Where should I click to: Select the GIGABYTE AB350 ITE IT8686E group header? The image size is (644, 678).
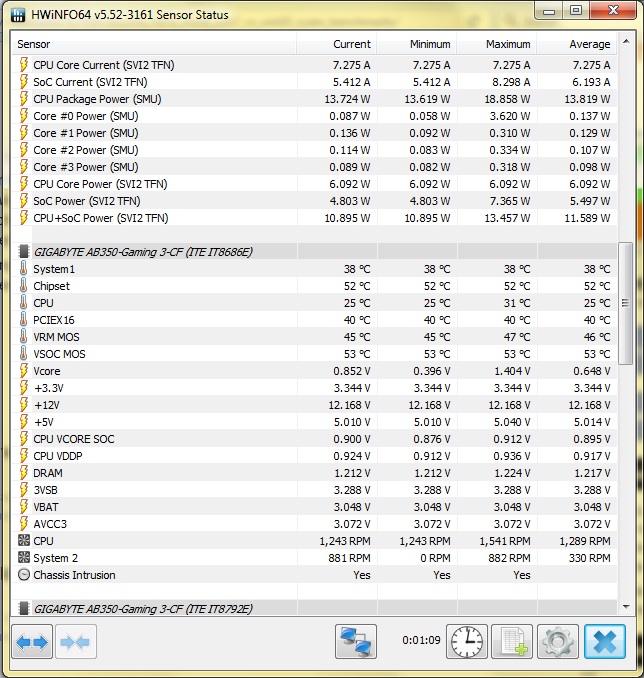[x=143, y=252]
